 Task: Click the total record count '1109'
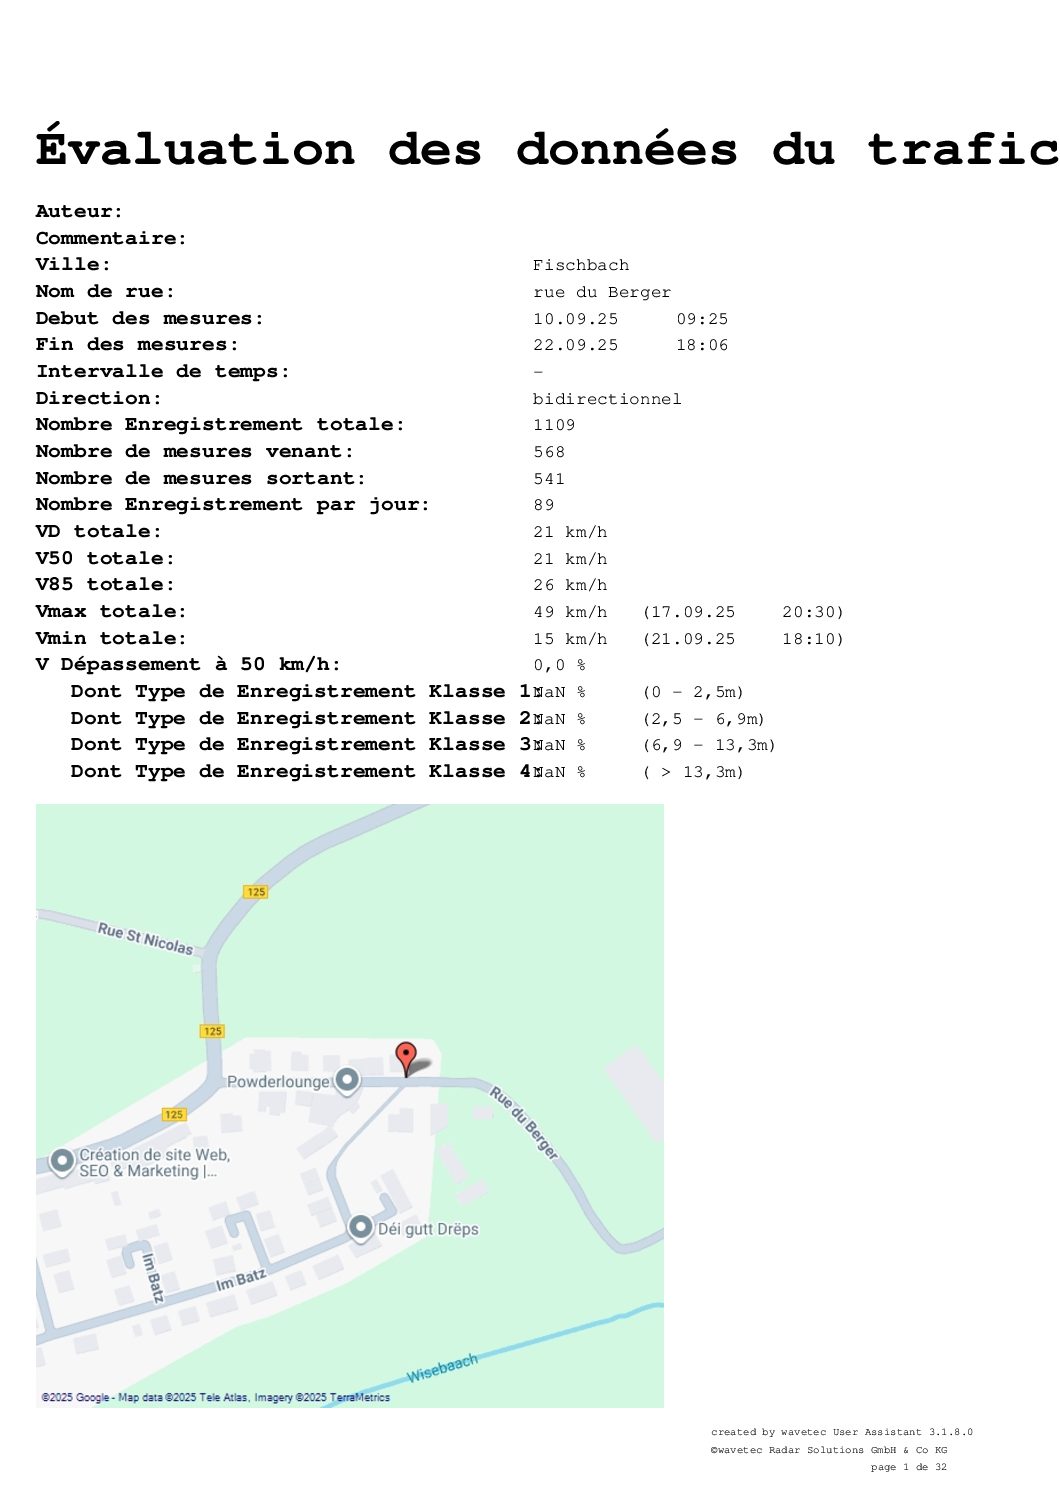point(554,425)
